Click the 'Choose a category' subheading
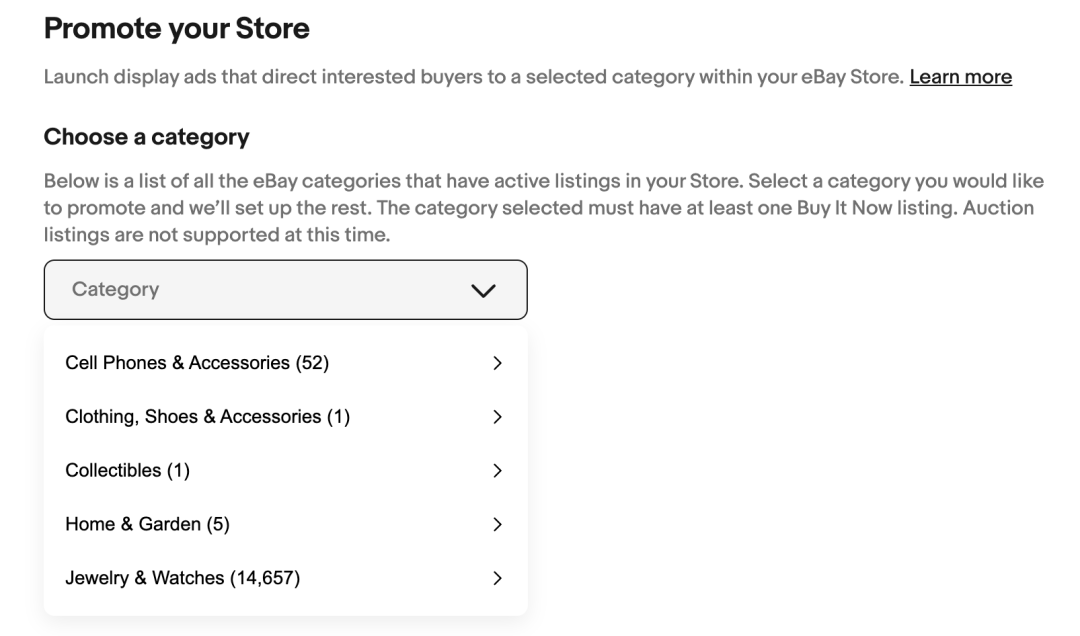This screenshot has width=1080, height=636. click(146, 136)
